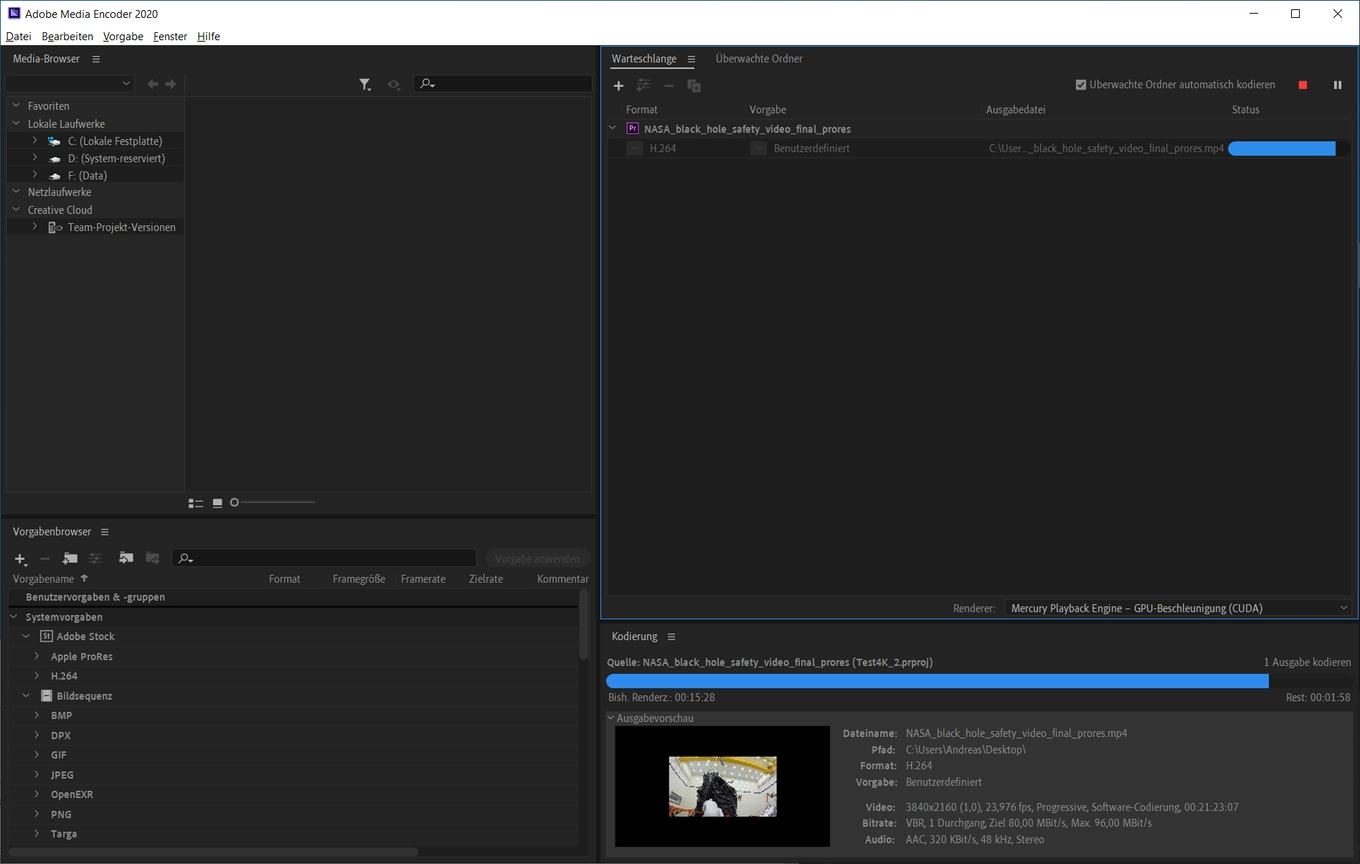Collapse the Favoriten section
This screenshot has height=864, width=1360.
coord(16,105)
